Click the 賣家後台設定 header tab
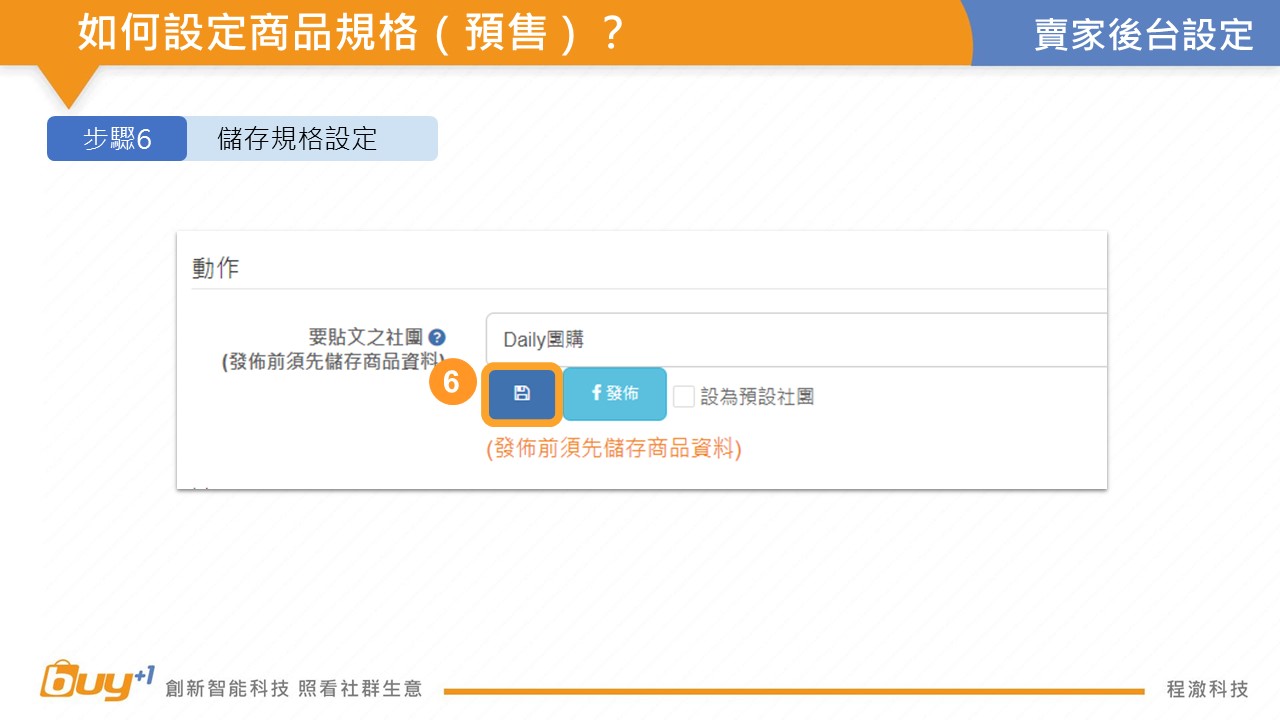1280x720 pixels. coord(1143,34)
